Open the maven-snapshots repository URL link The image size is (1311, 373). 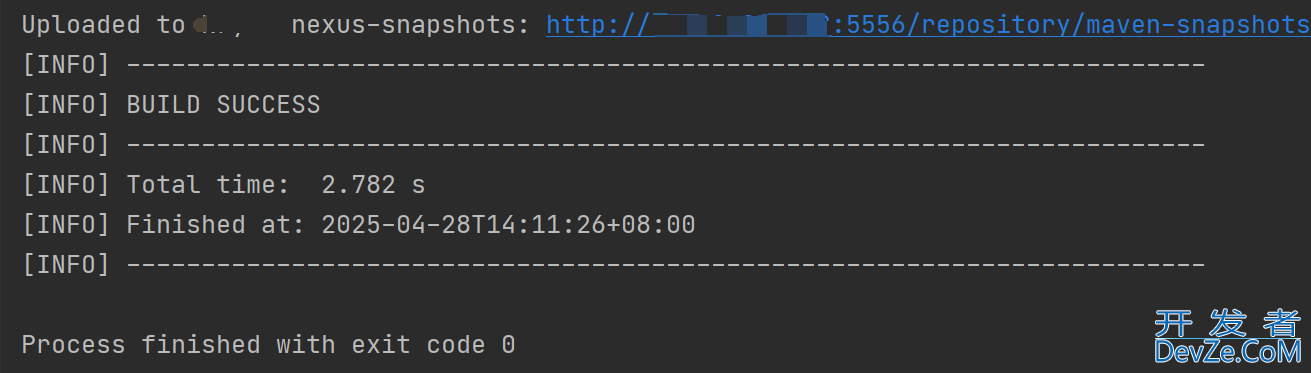tap(928, 25)
